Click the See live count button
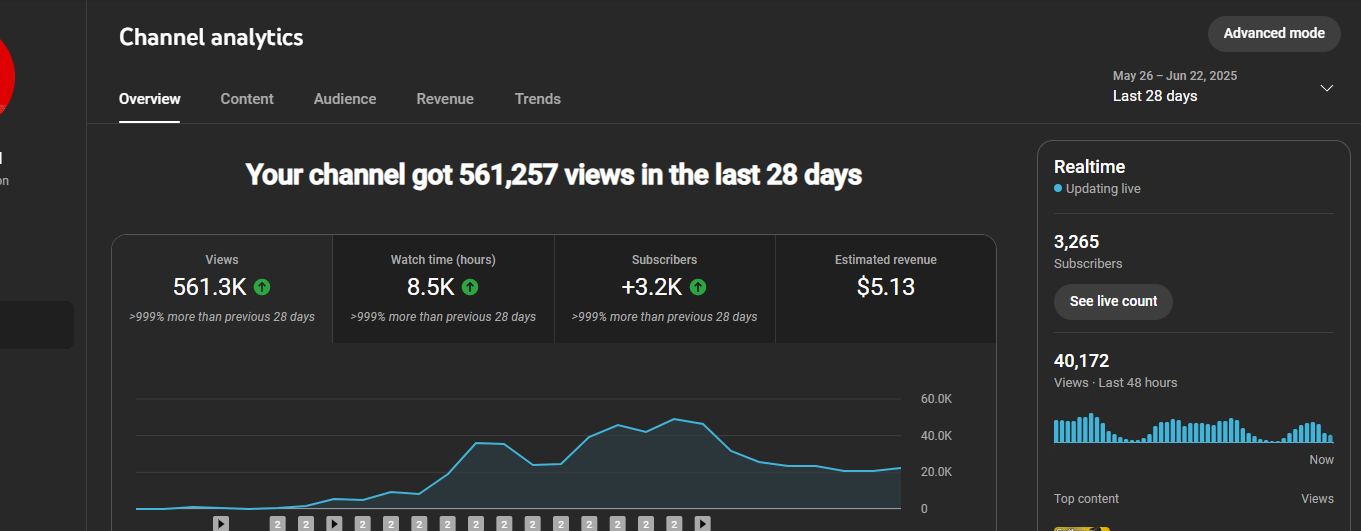Image resolution: width=1361 pixels, height=531 pixels. (1113, 301)
